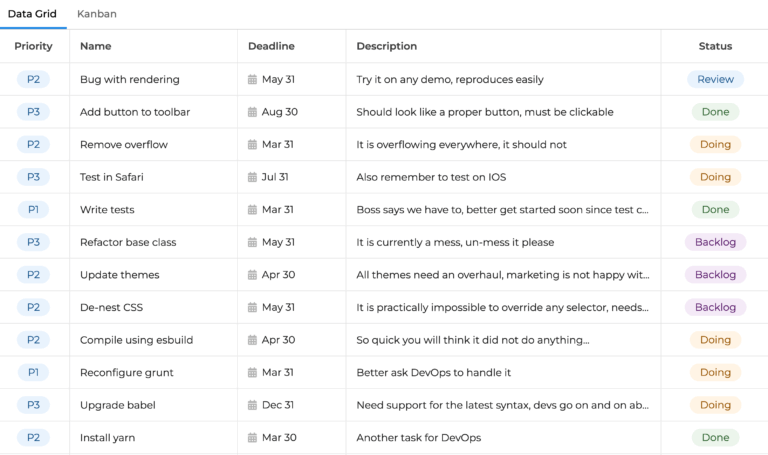Viewport: 768px width, 455px height.
Task: Click the Status column header
Action: point(715,46)
